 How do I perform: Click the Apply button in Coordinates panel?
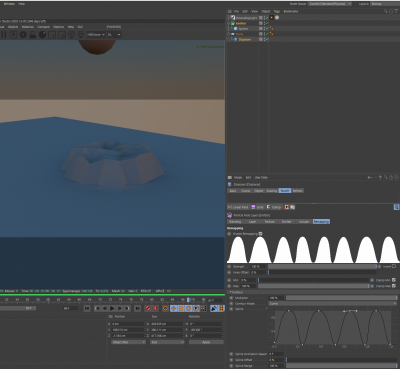(206, 342)
